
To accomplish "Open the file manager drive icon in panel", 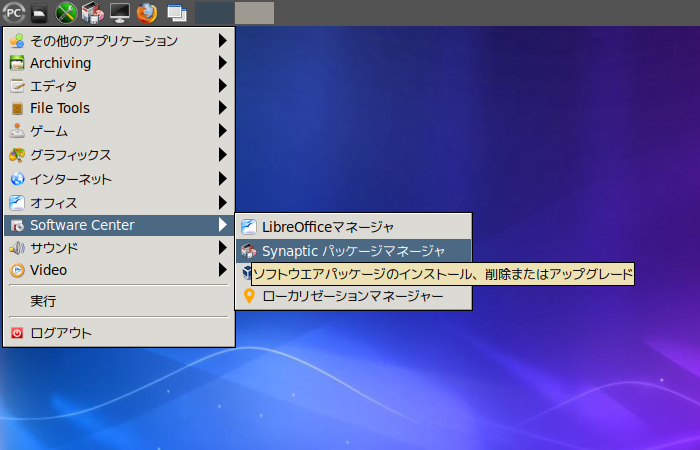I will [39, 13].
